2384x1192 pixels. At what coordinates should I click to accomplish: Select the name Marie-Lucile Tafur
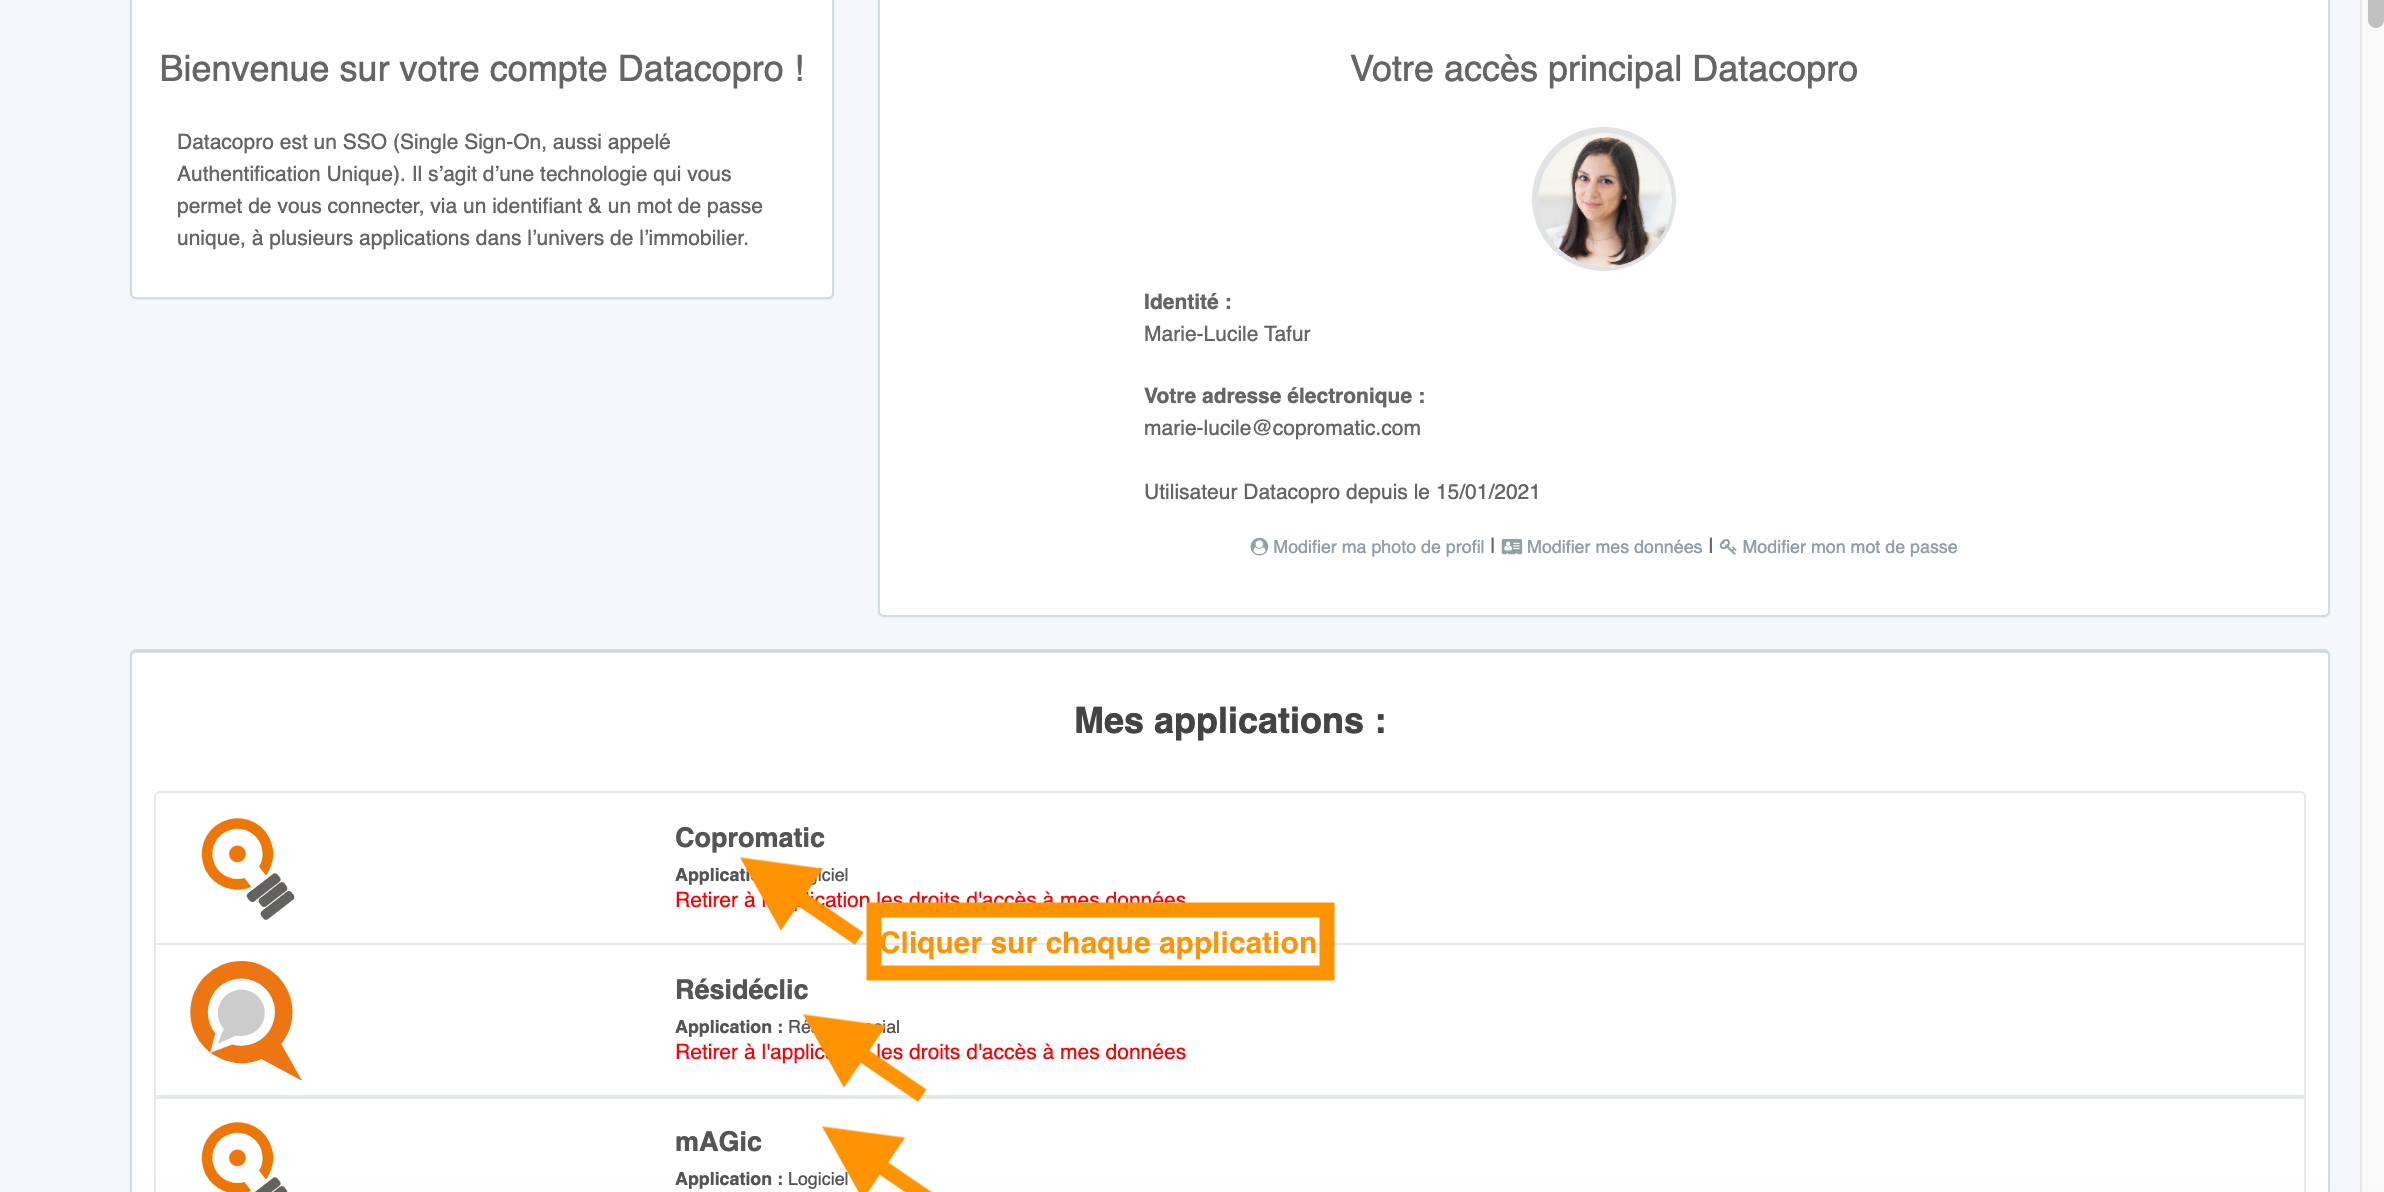(x=1227, y=334)
